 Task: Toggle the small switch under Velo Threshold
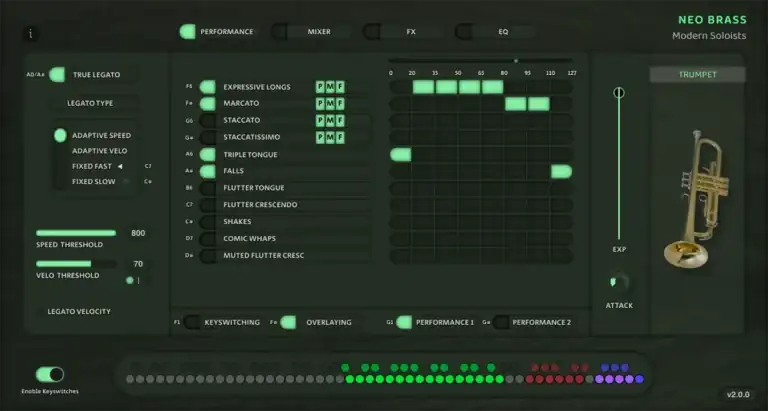tap(134, 281)
